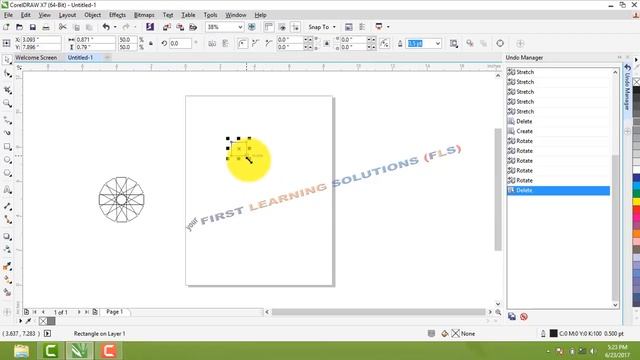The image size is (640, 360).
Task: Click the Save icon in the toolbar
Action: click(x=33, y=27)
